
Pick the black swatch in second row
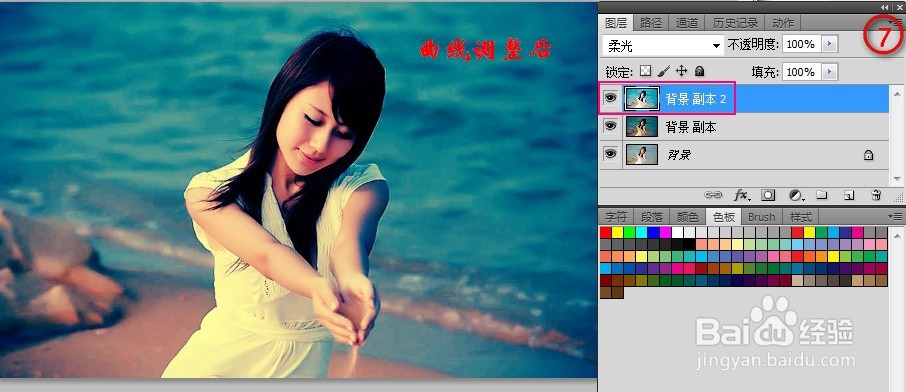[689, 245]
